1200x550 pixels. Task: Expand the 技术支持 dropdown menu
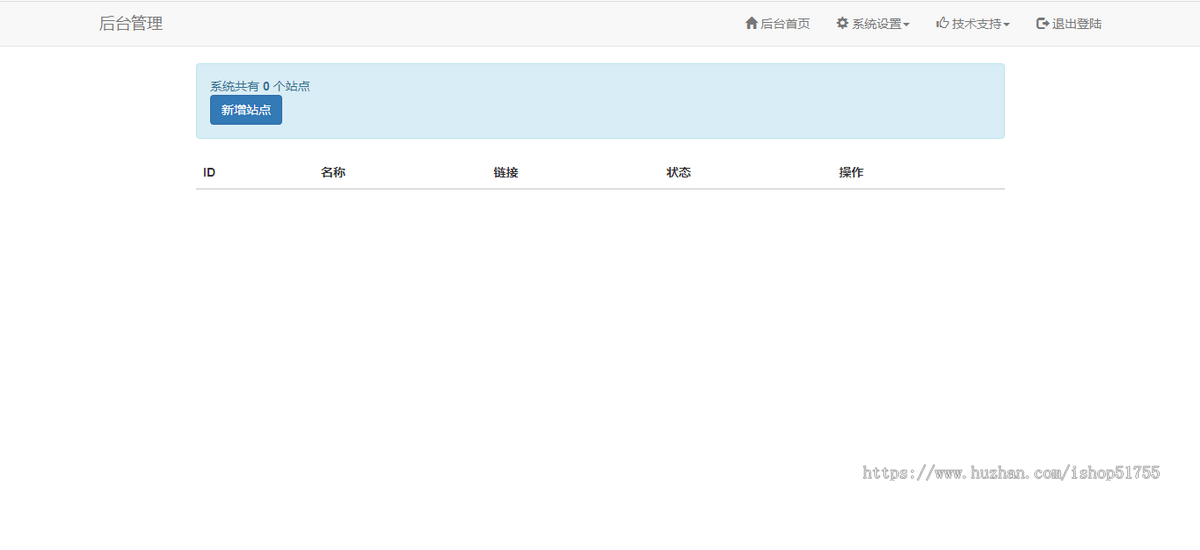tap(973, 23)
